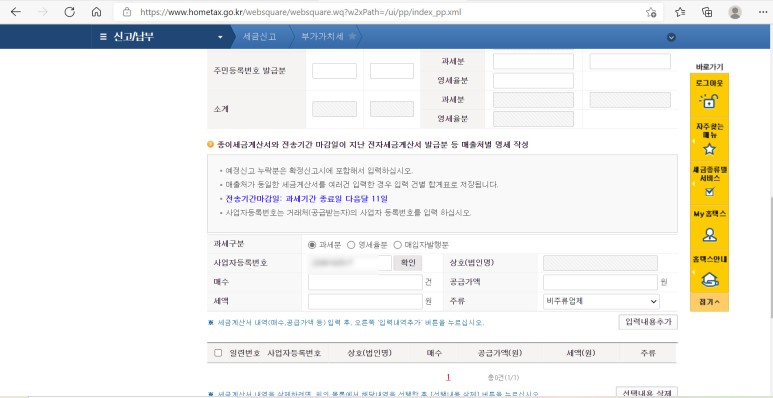This screenshot has height=398, width=773.
Task: Open the favorites list icon
Action: (680, 12)
